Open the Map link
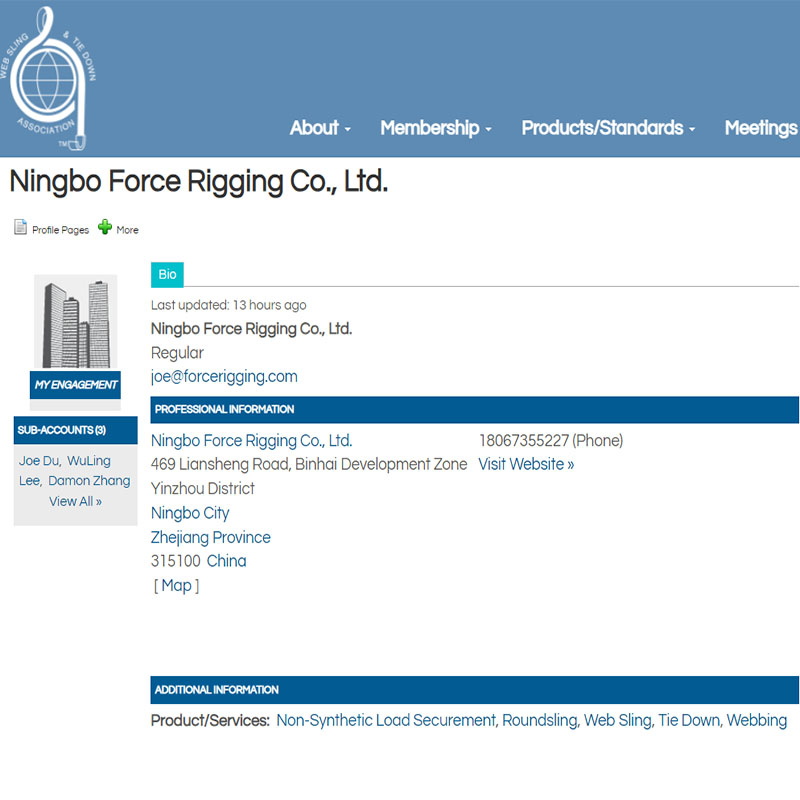This screenshot has height=800, width=800. pos(176,586)
